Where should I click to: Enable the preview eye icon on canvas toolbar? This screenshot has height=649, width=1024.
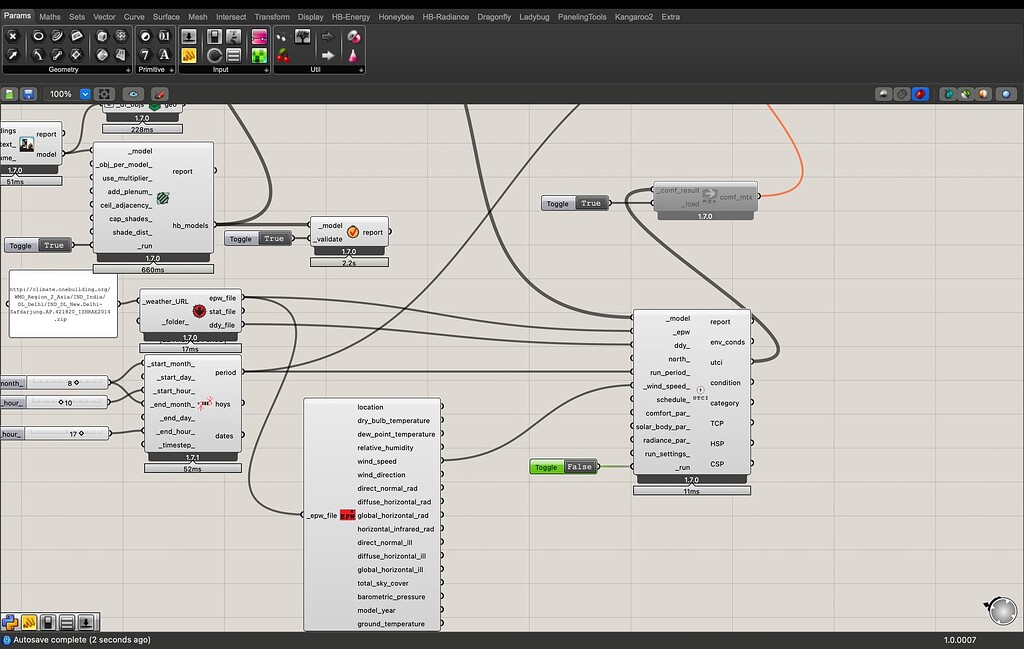134,93
